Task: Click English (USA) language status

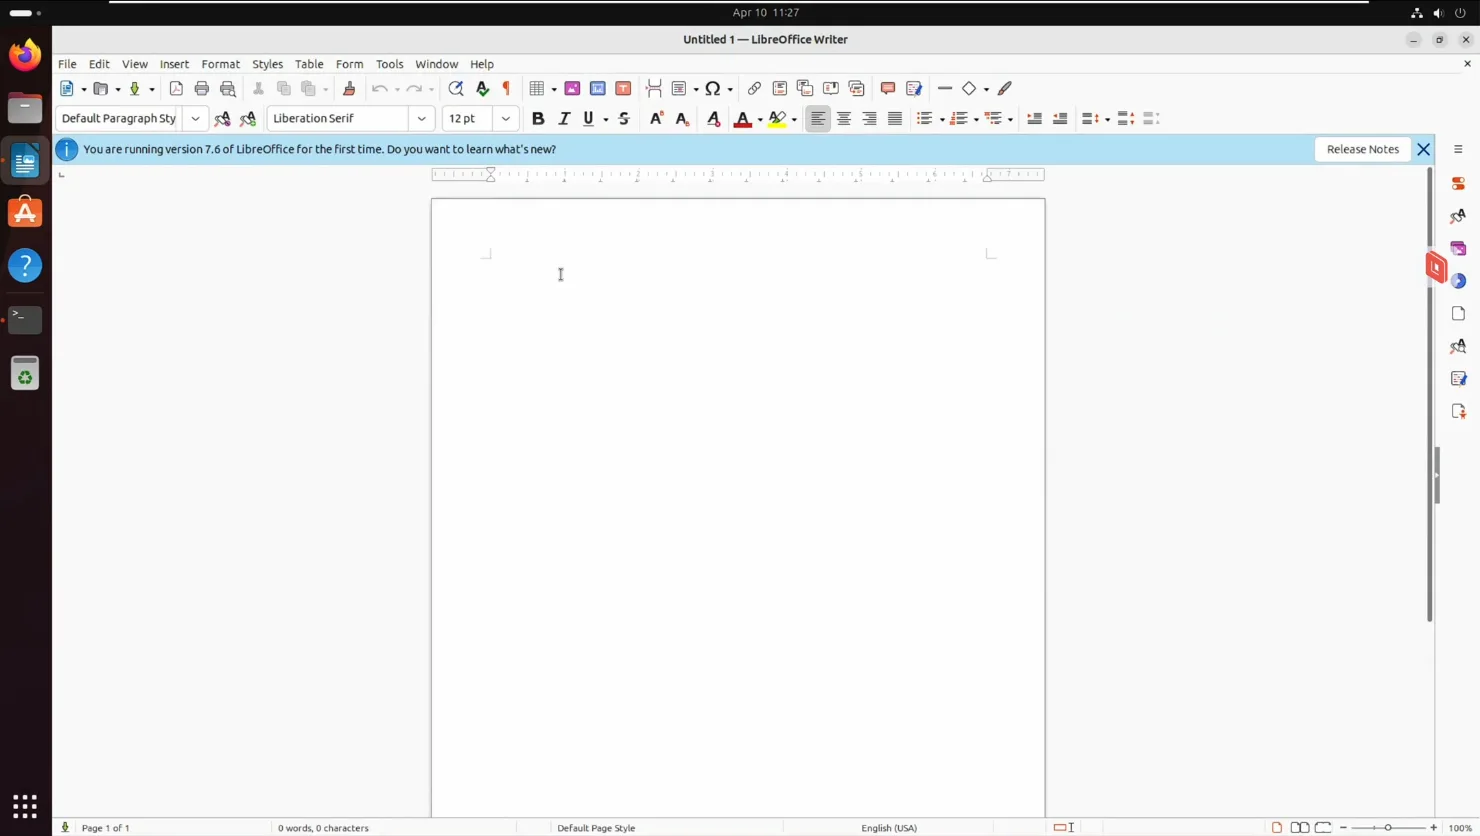Action: (889, 828)
